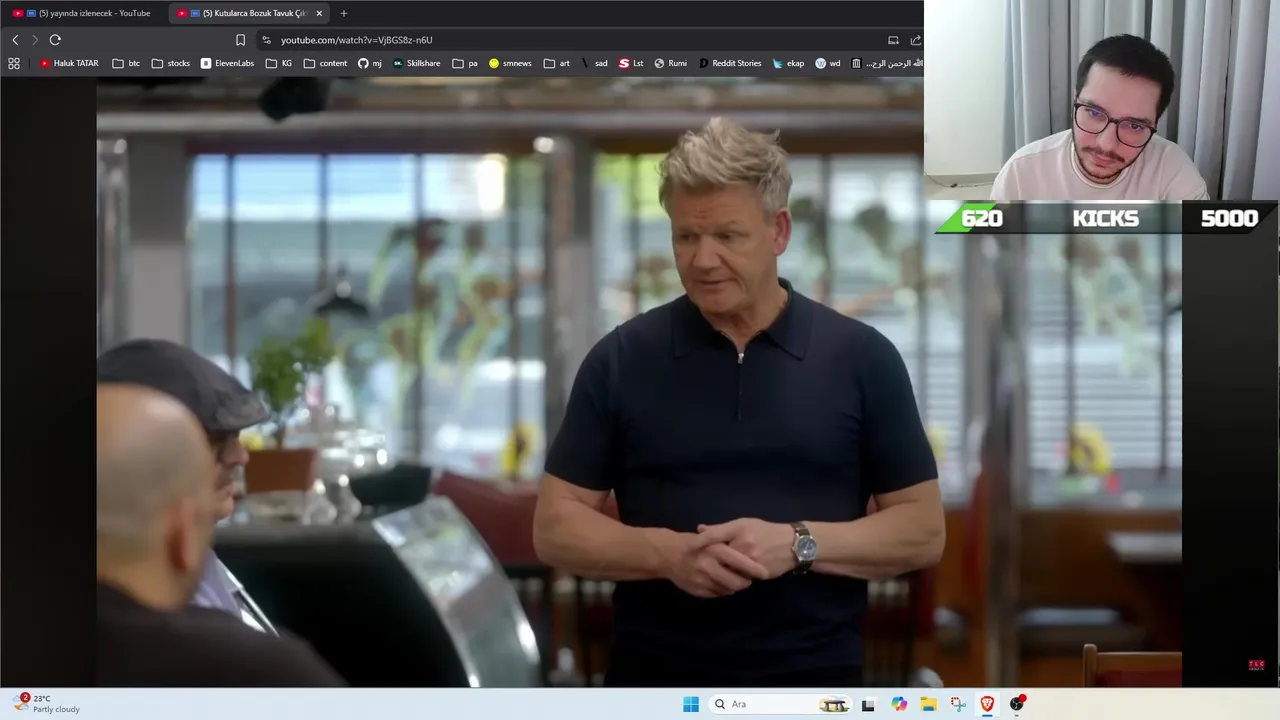Open Snipping Tool from the taskbar

(x=958, y=704)
